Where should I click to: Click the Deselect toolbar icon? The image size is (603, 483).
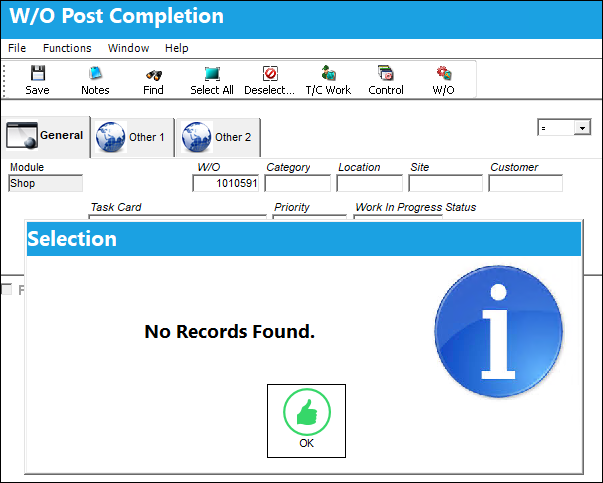[x=270, y=73]
